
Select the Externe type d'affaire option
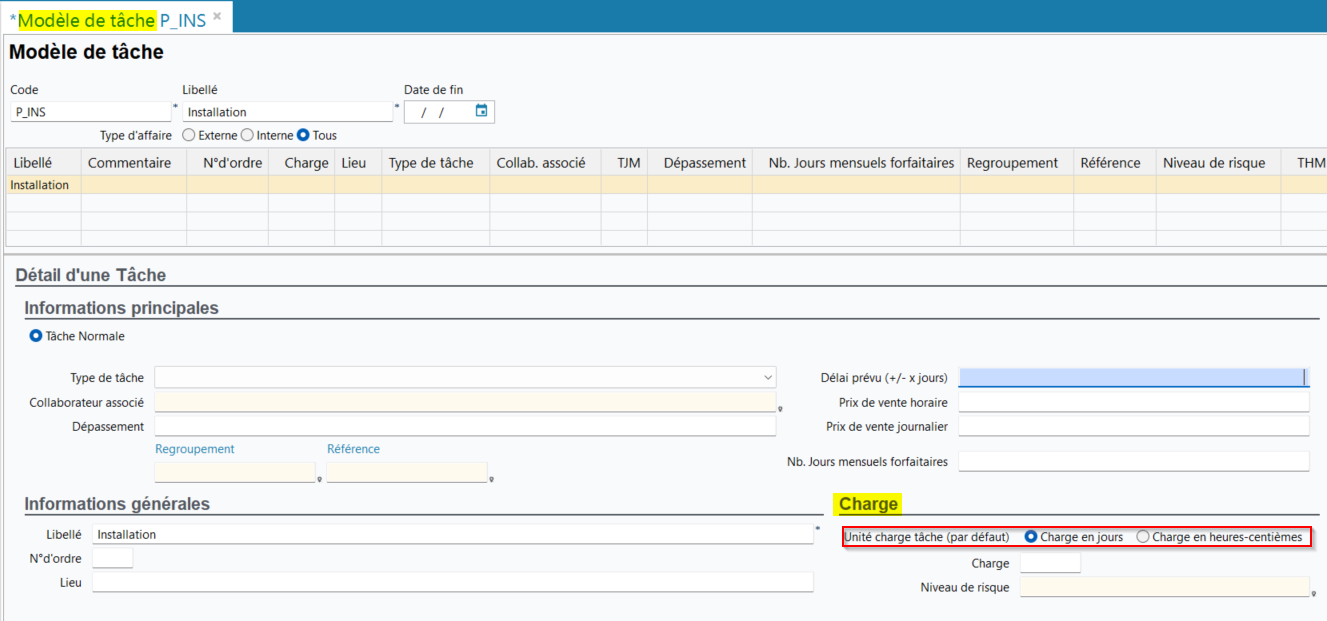pos(188,135)
